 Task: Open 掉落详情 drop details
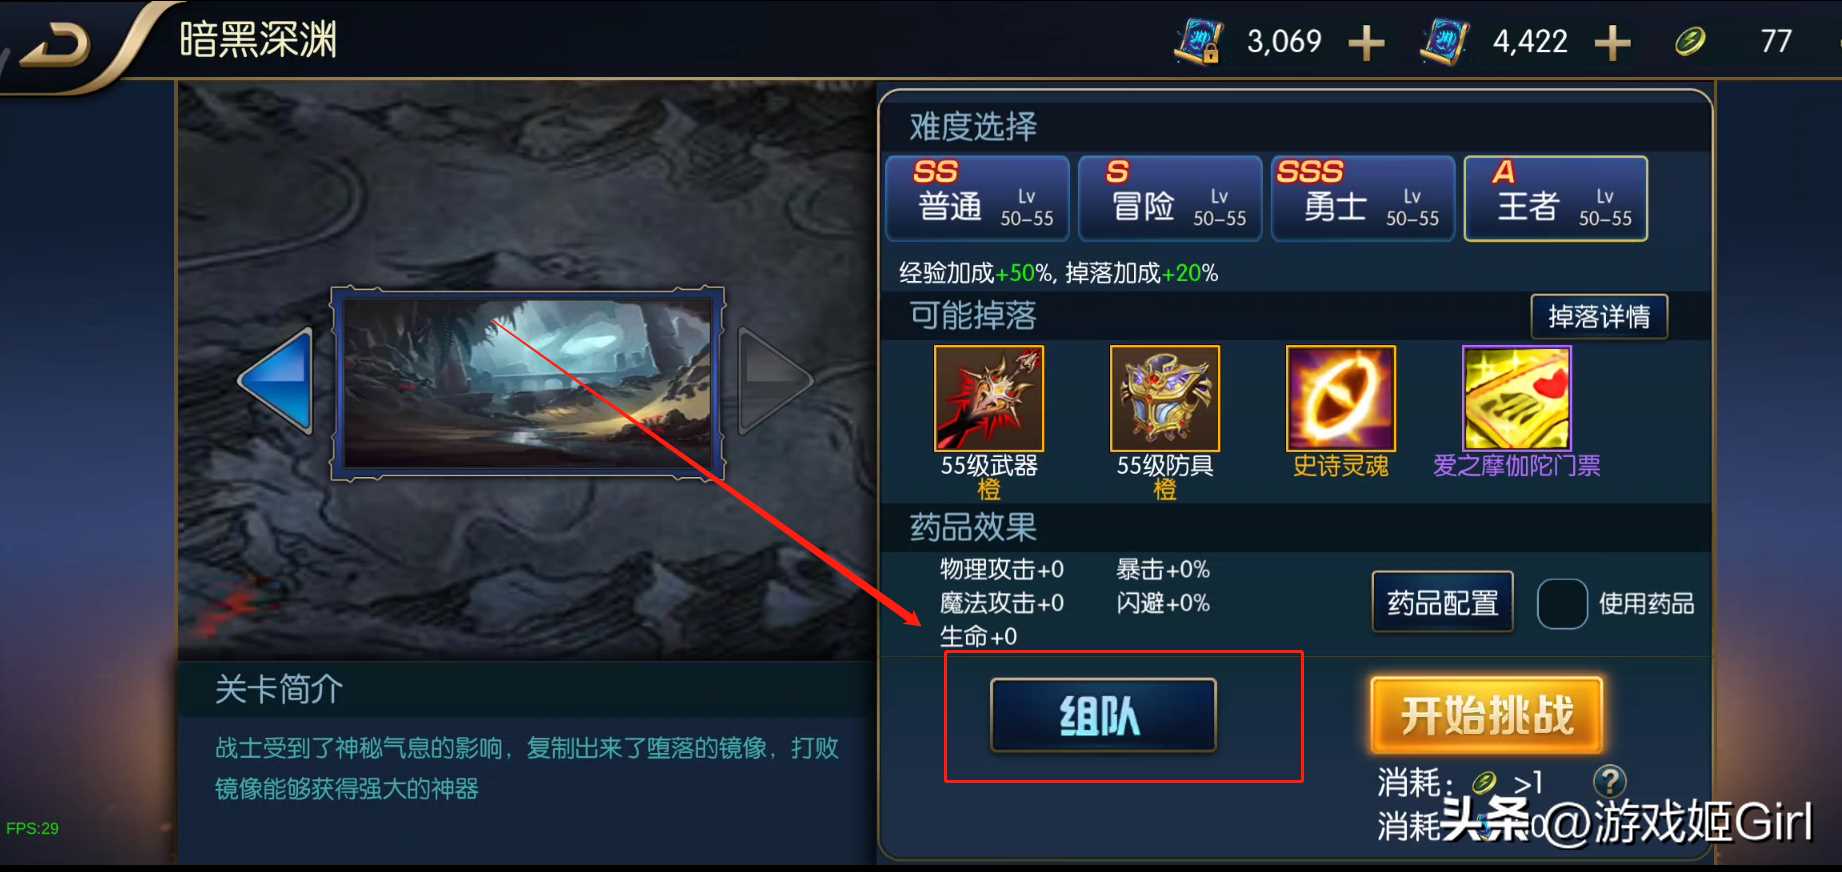tap(1599, 317)
